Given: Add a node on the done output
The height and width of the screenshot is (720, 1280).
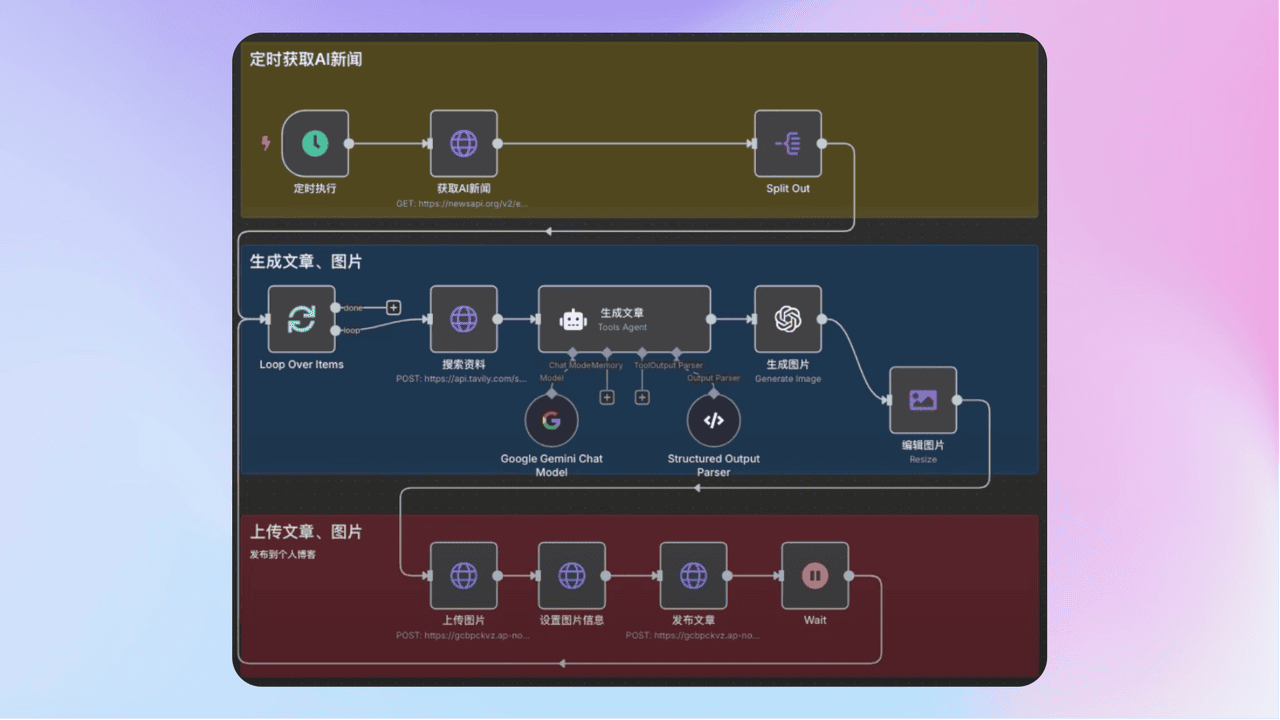Looking at the screenshot, I should 394,307.
